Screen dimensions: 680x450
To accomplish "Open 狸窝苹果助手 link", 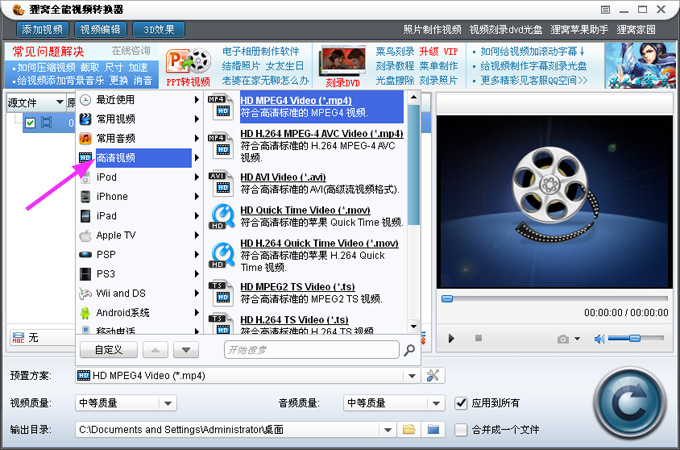I will pyautogui.click(x=579, y=29).
